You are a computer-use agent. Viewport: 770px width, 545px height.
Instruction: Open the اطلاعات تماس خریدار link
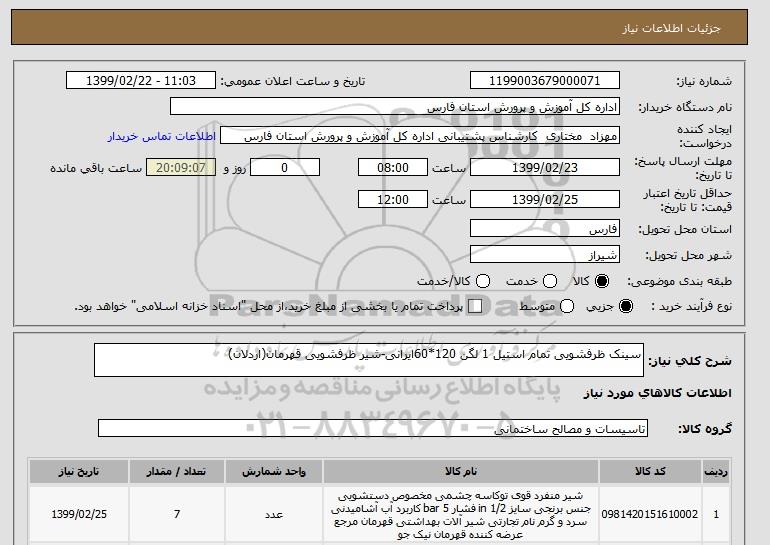click(162, 136)
